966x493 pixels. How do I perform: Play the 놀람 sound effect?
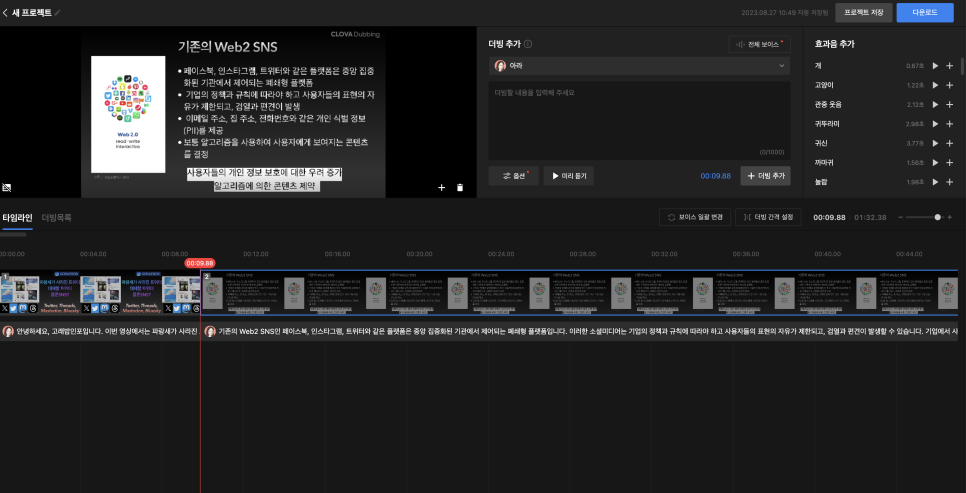pos(935,182)
